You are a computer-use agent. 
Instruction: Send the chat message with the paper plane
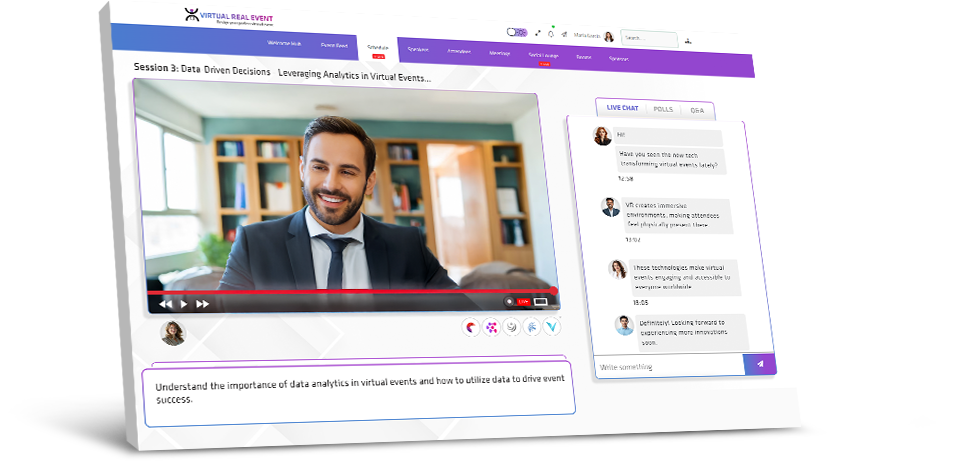tap(759, 364)
